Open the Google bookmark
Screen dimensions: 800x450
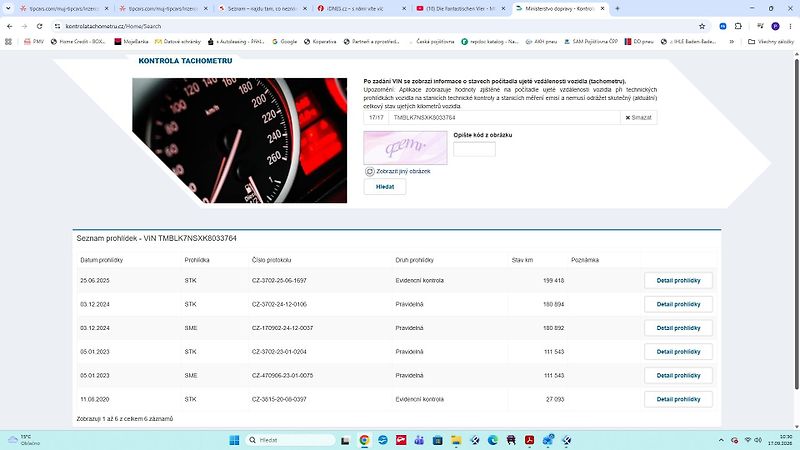pos(284,41)
